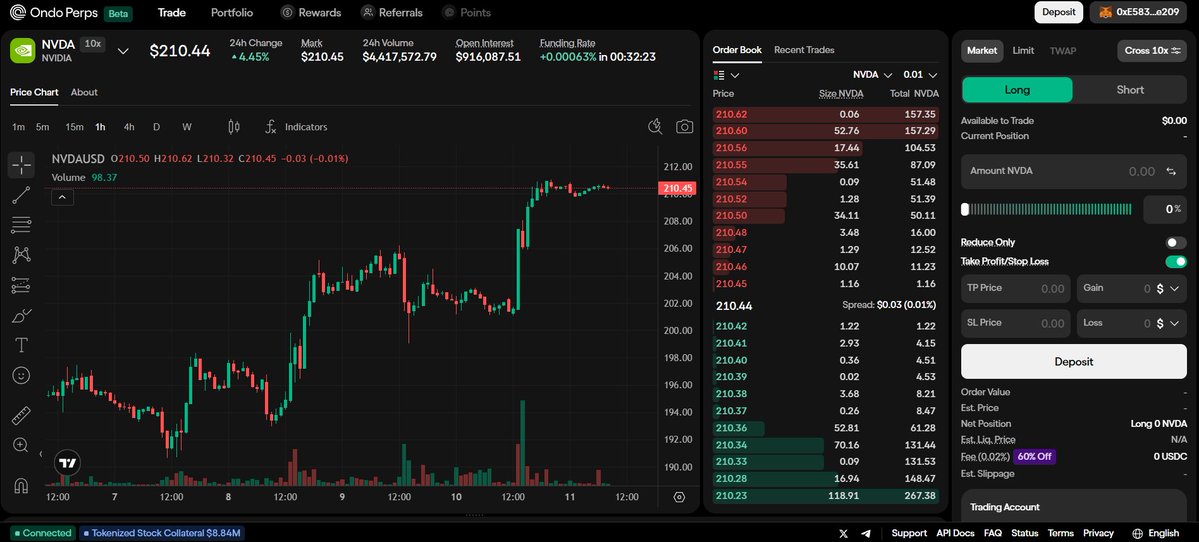Viewport: 1199px width, 542px height.
Task: Go to the Rewards page
Action: pos(310,12)
